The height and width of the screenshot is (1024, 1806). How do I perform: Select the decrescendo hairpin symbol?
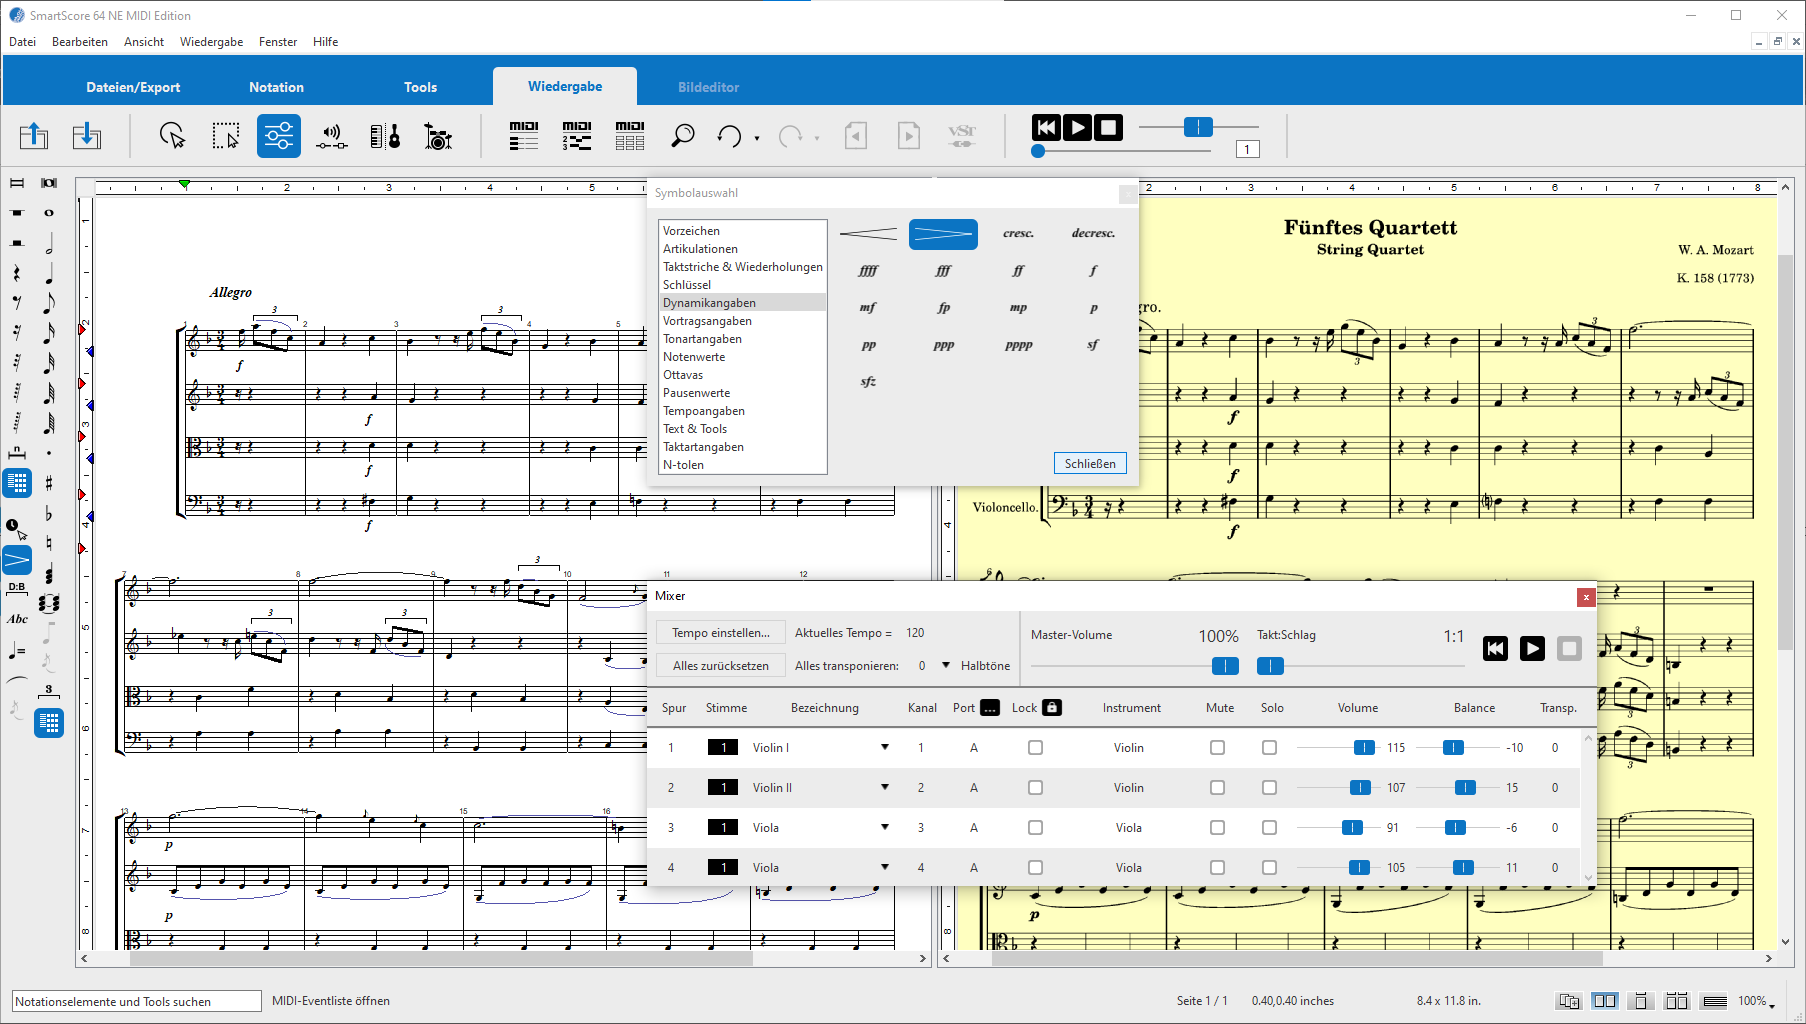(942, 234)
